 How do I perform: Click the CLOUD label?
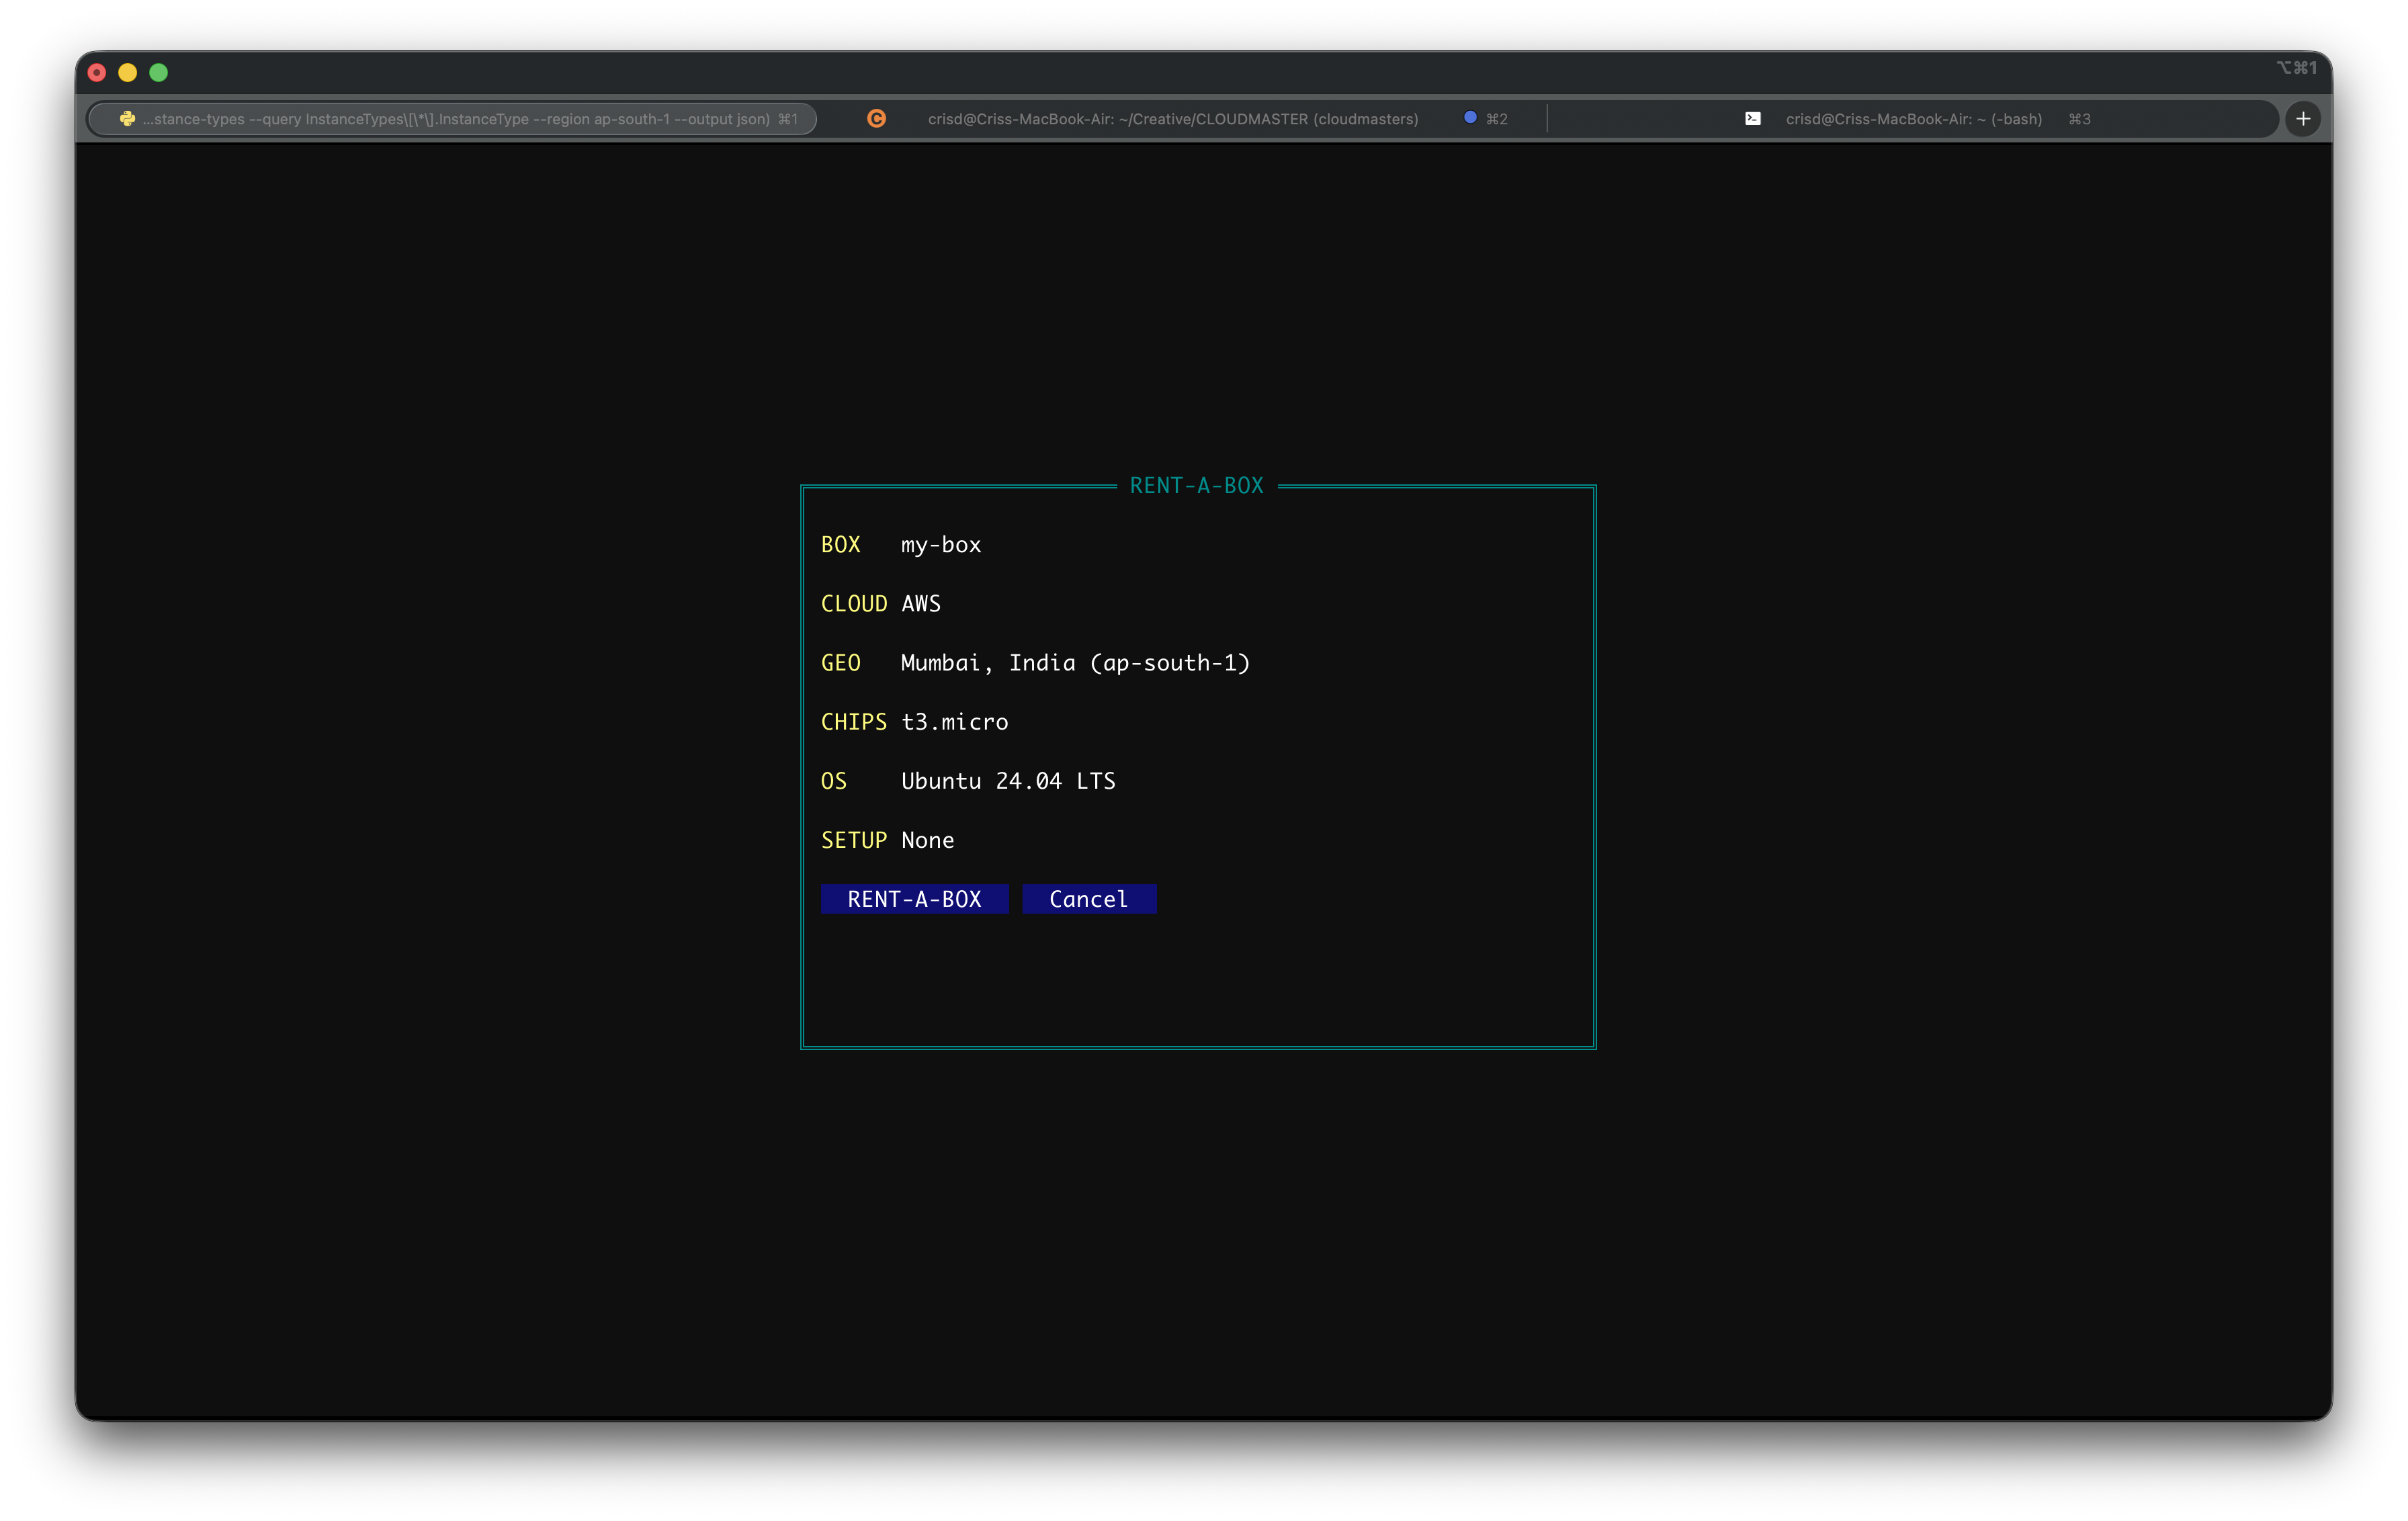click(853, 604)
